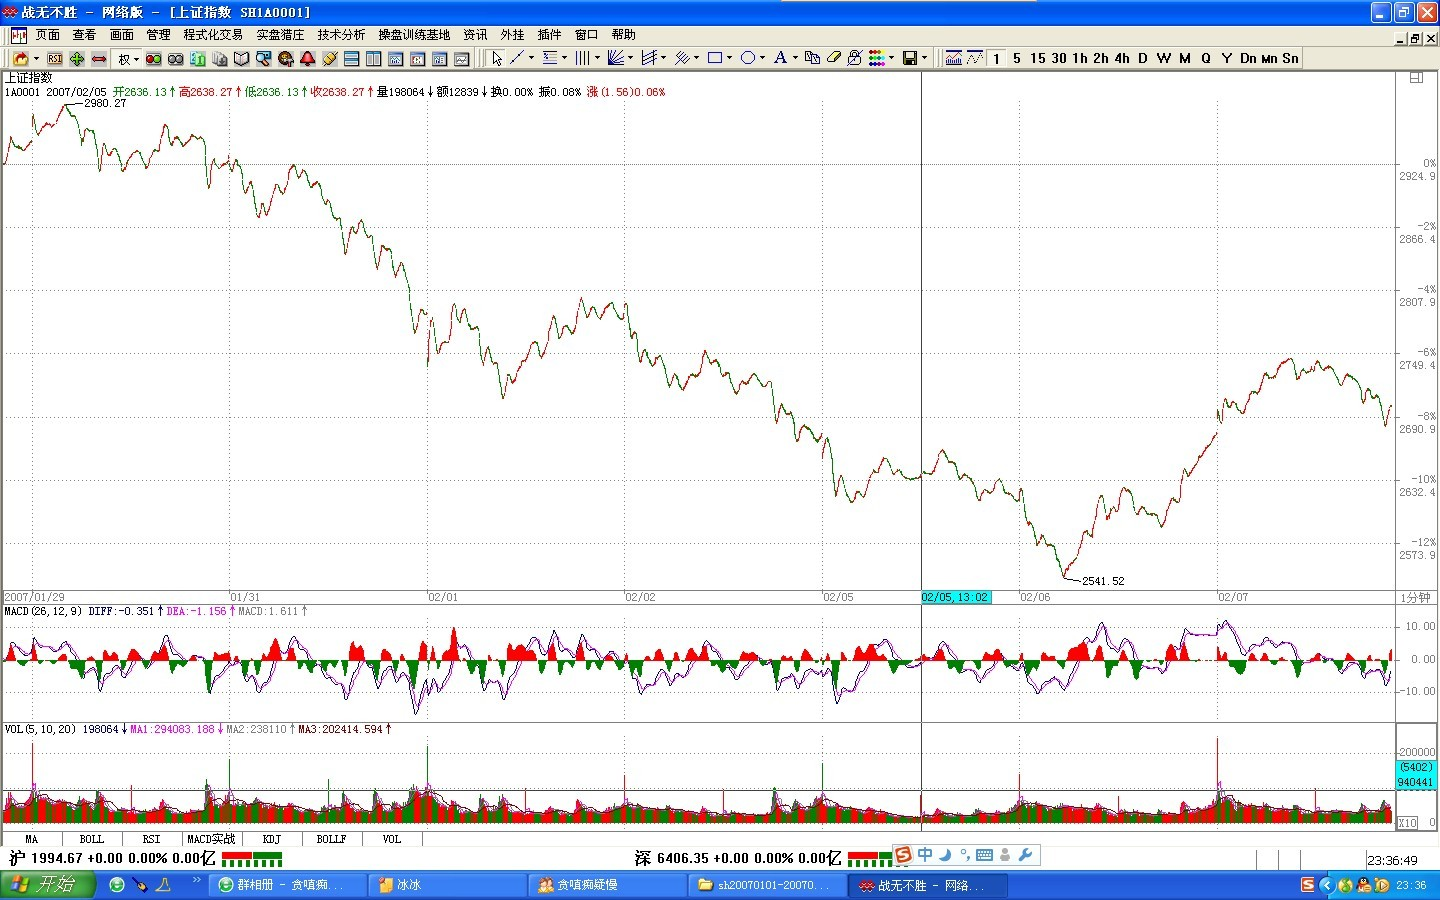This screenshot has height=900, width=1440.
Task: Click the text annotation 'A' tool
Action: [780, 59]
